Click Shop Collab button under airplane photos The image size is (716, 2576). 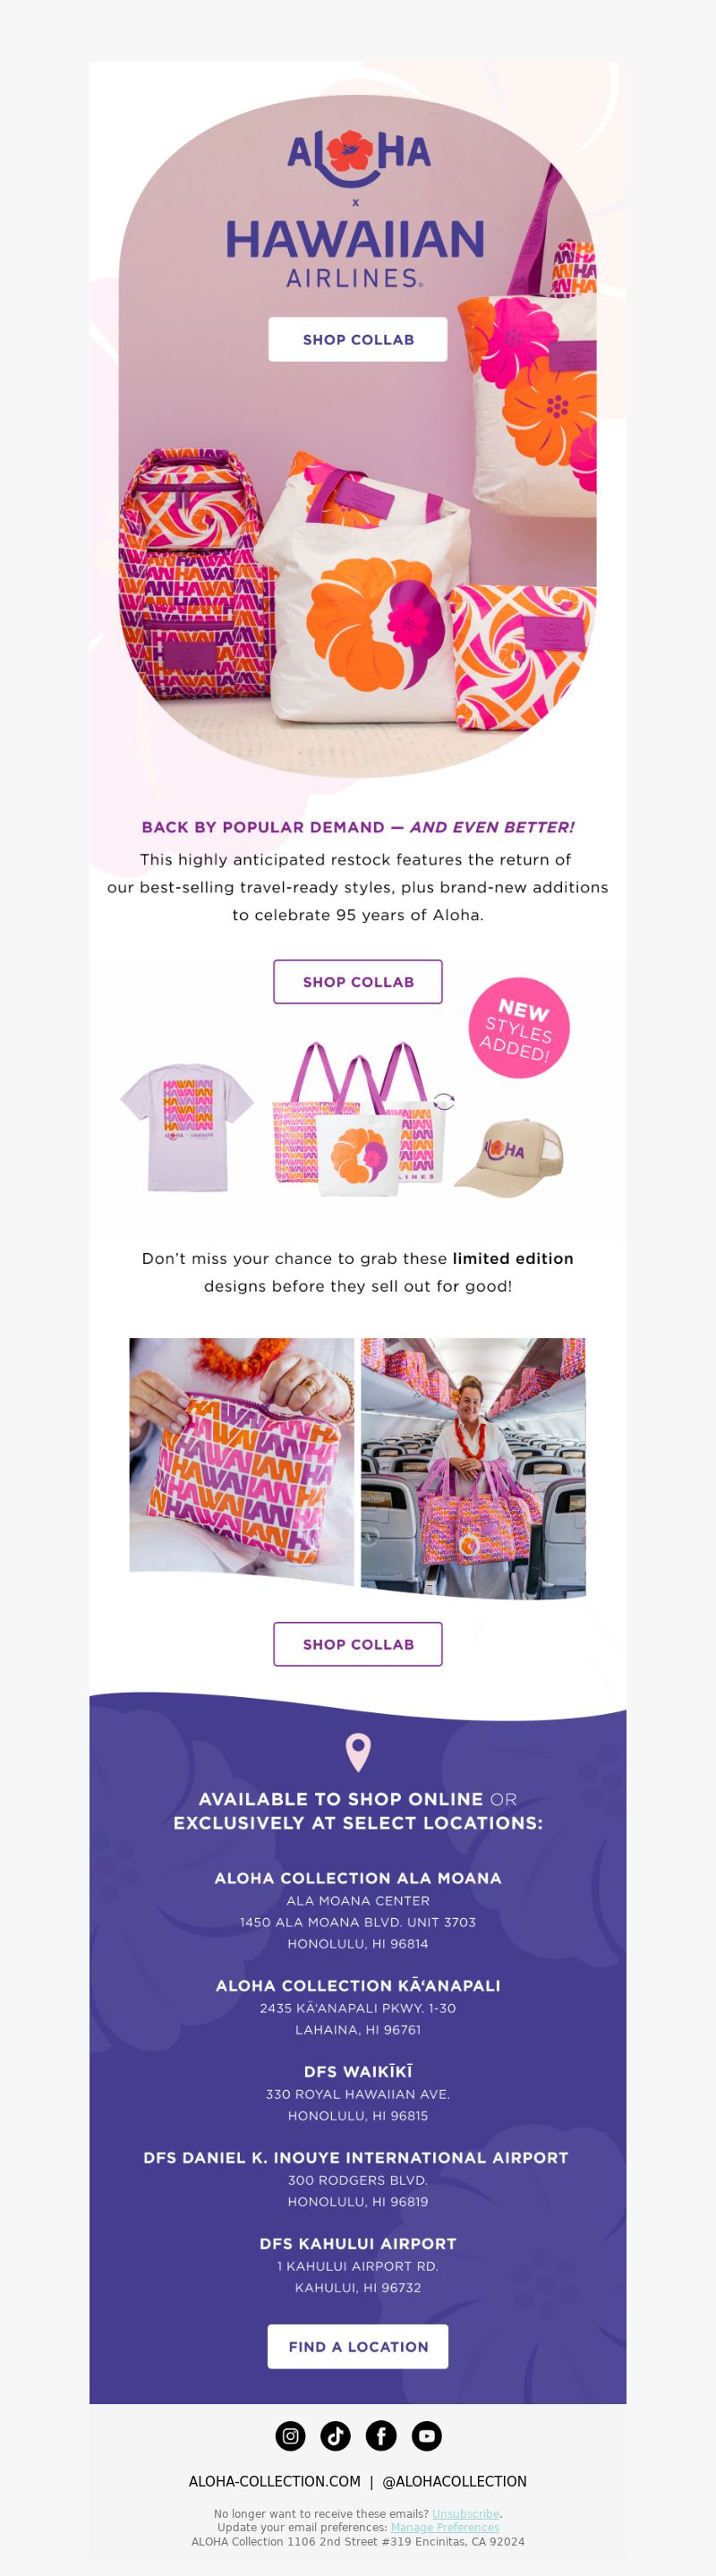(x=358, y=1644)
